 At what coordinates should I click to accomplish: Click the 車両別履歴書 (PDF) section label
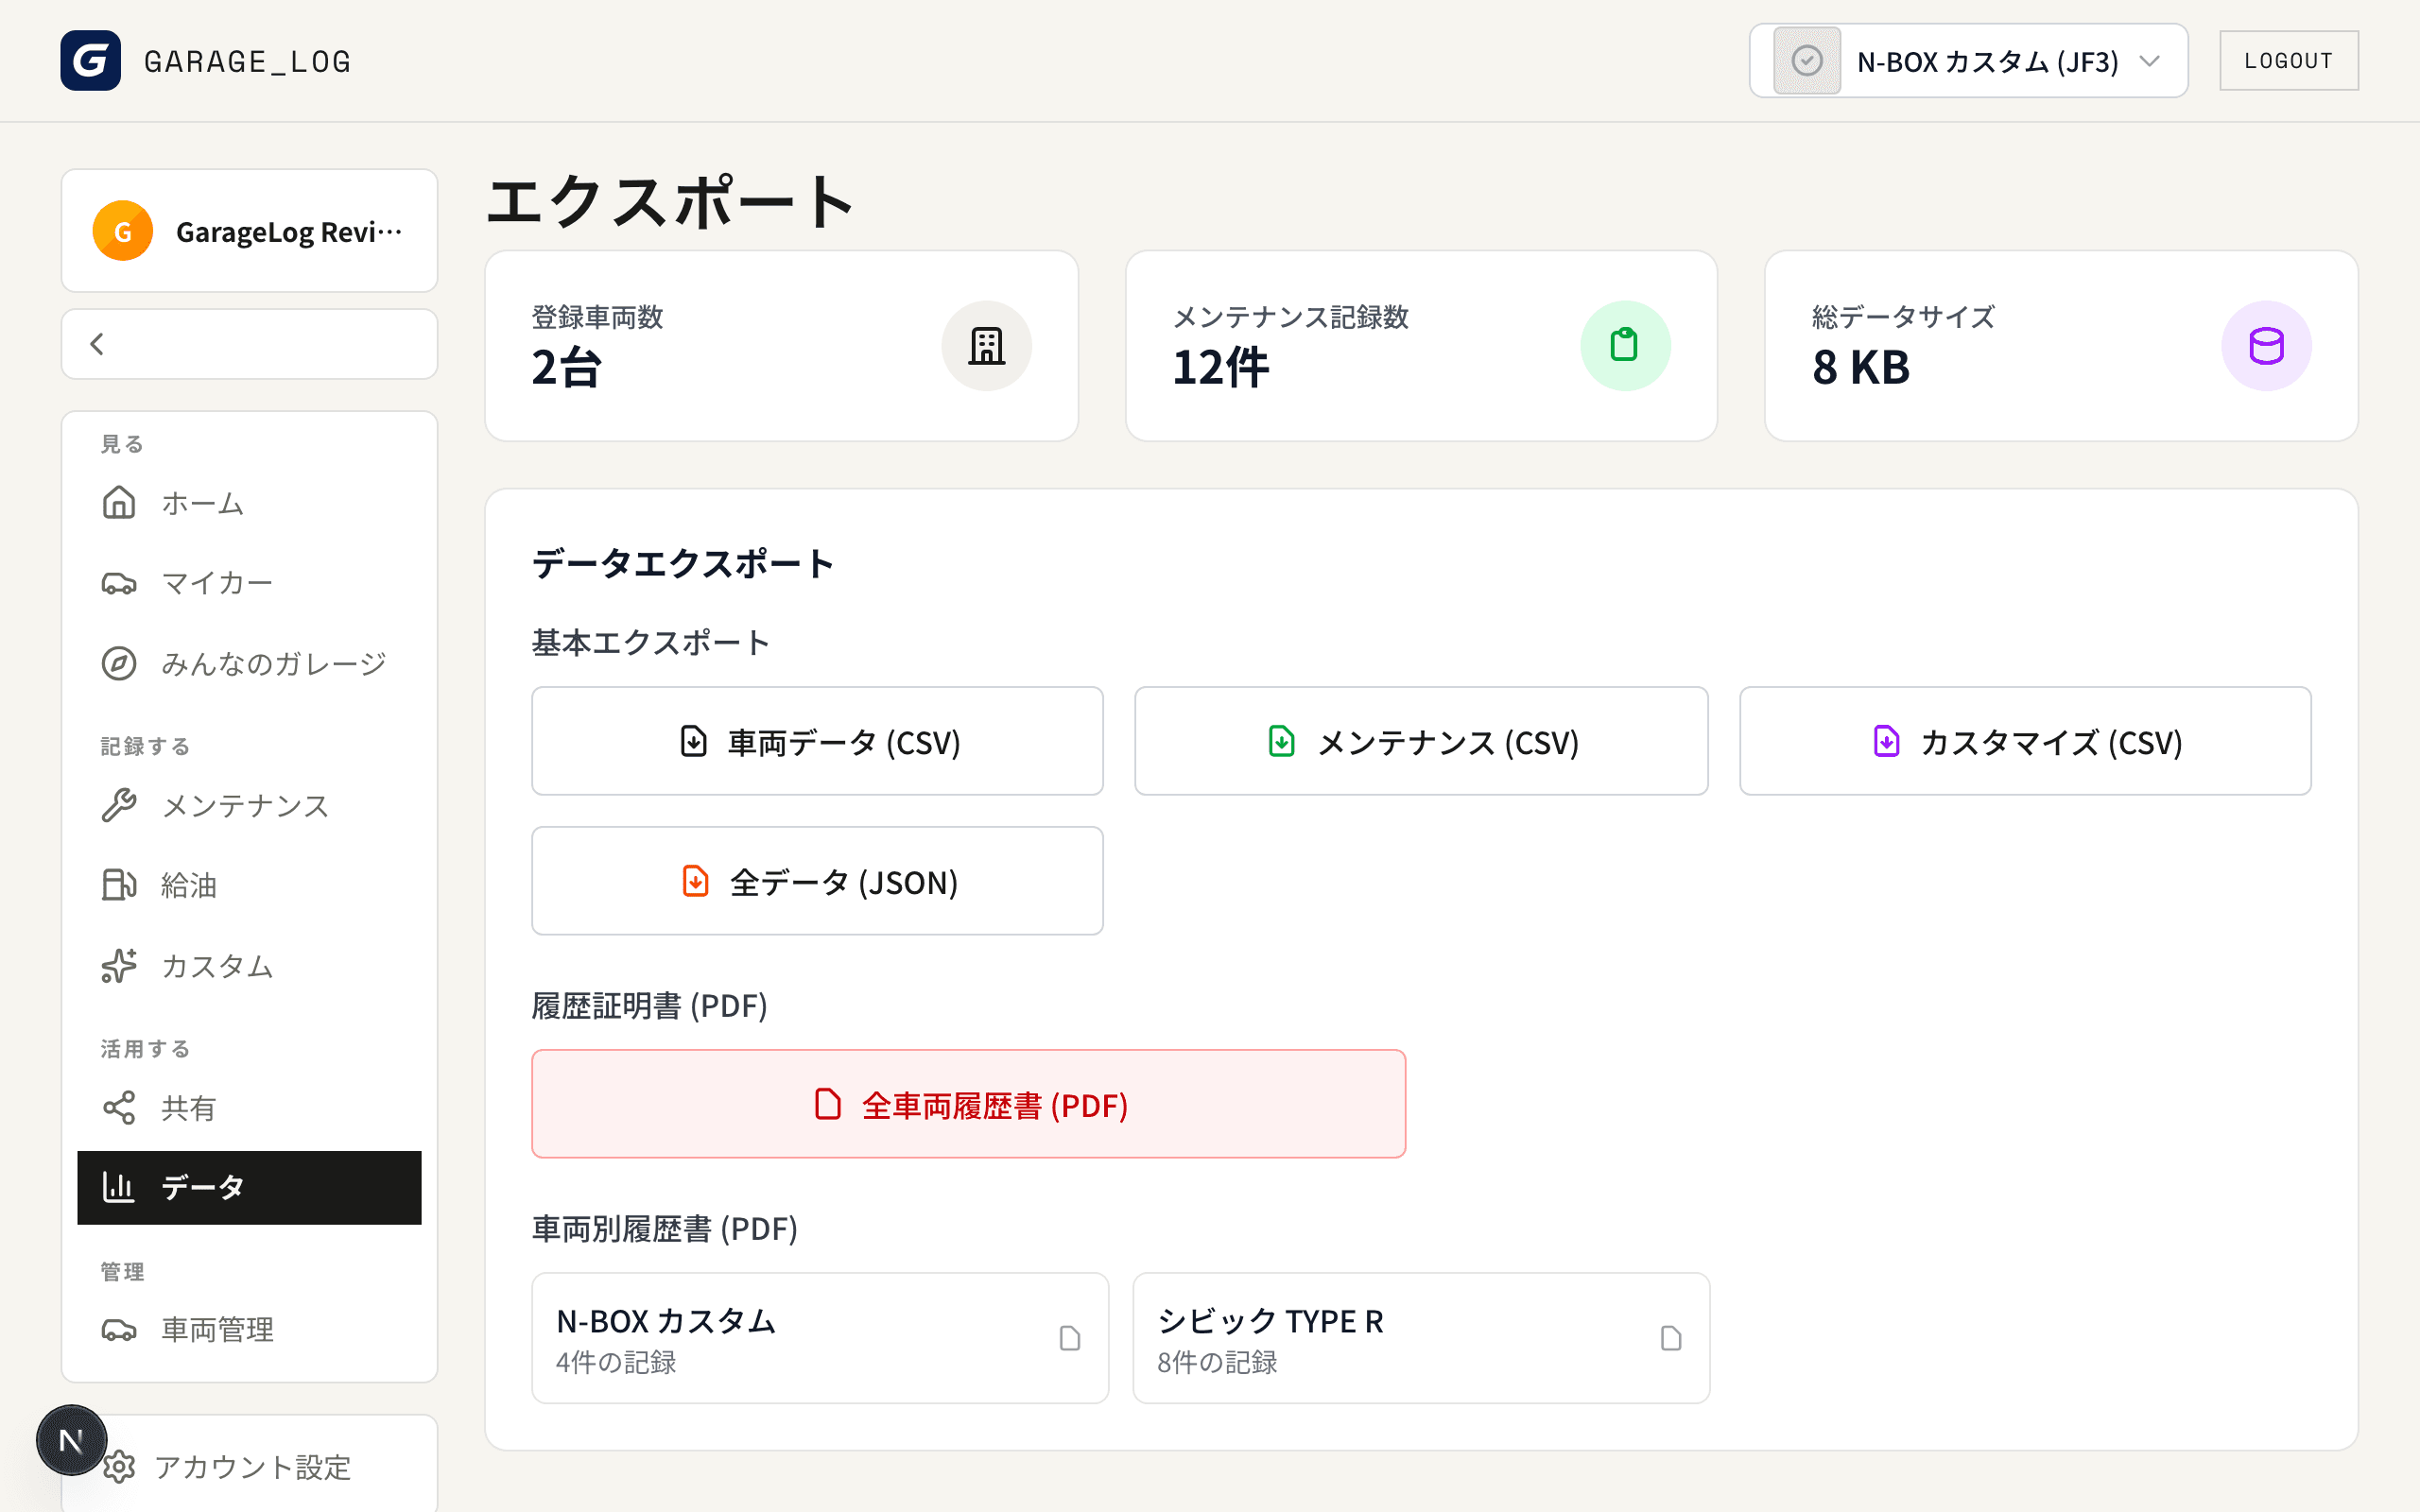(665, 1228)
